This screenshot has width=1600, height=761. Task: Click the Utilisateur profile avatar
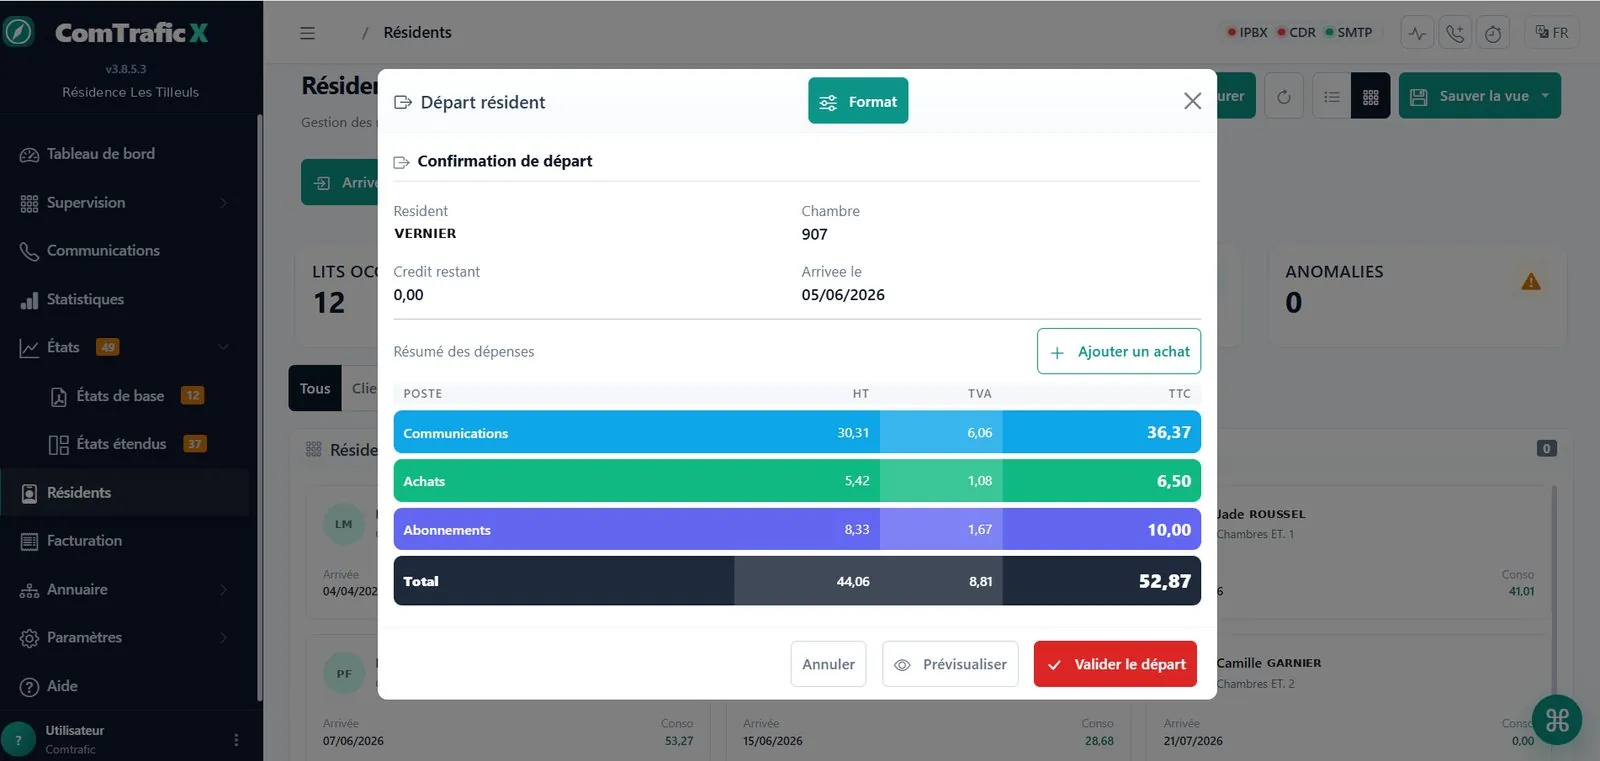pyautogui.click(x=18, y=740)
